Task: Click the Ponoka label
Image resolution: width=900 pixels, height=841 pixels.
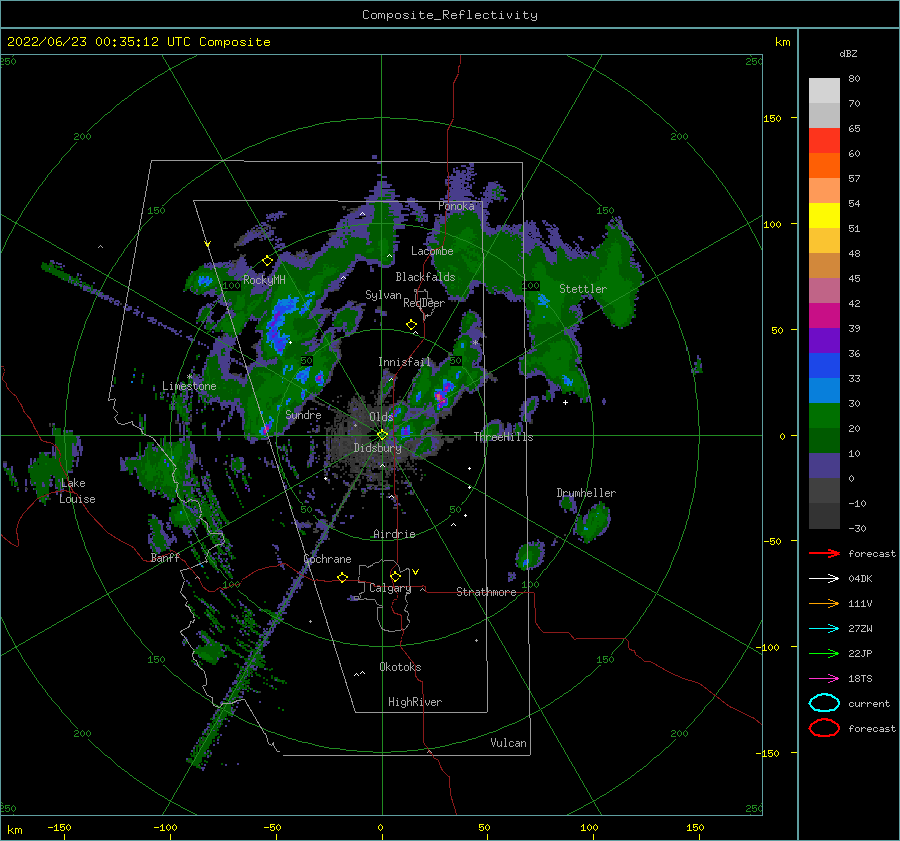Action: coord(456,206)
